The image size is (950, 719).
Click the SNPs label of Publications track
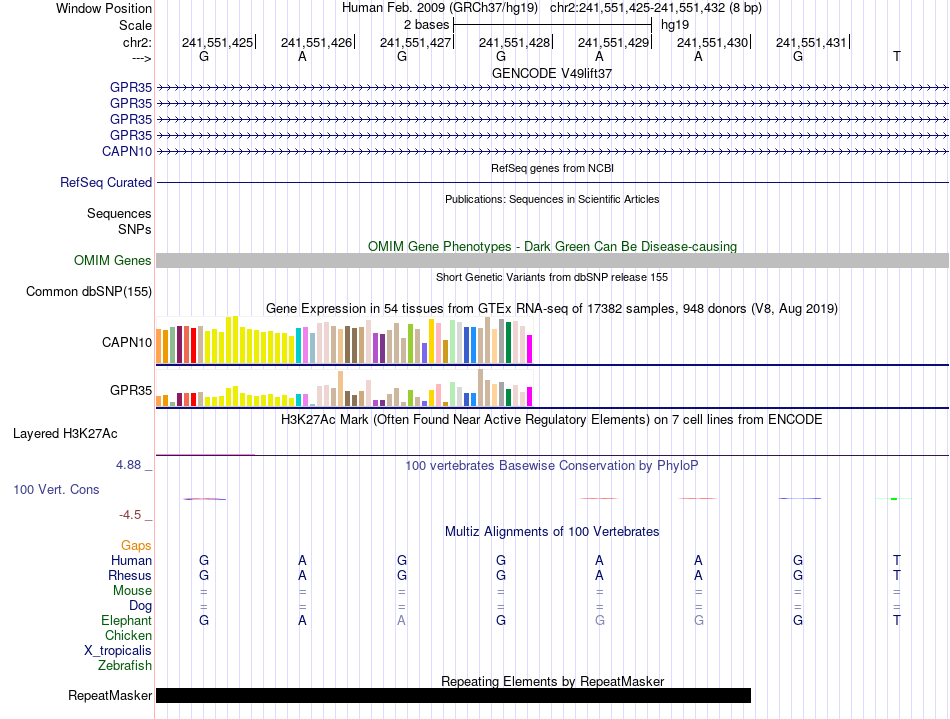(x=135, y=230)
